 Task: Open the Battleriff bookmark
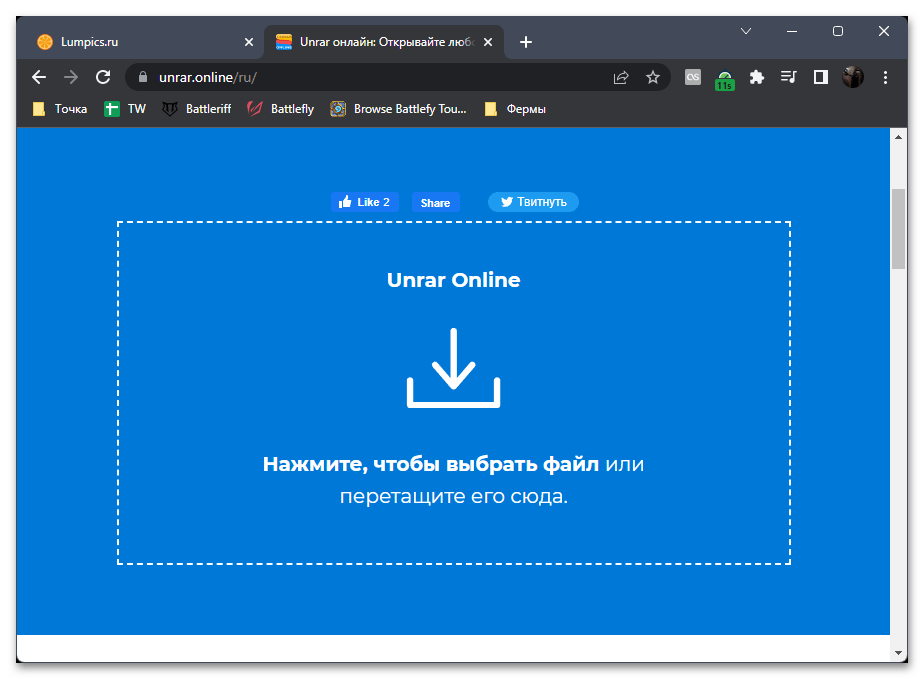(x=197, y=109)
